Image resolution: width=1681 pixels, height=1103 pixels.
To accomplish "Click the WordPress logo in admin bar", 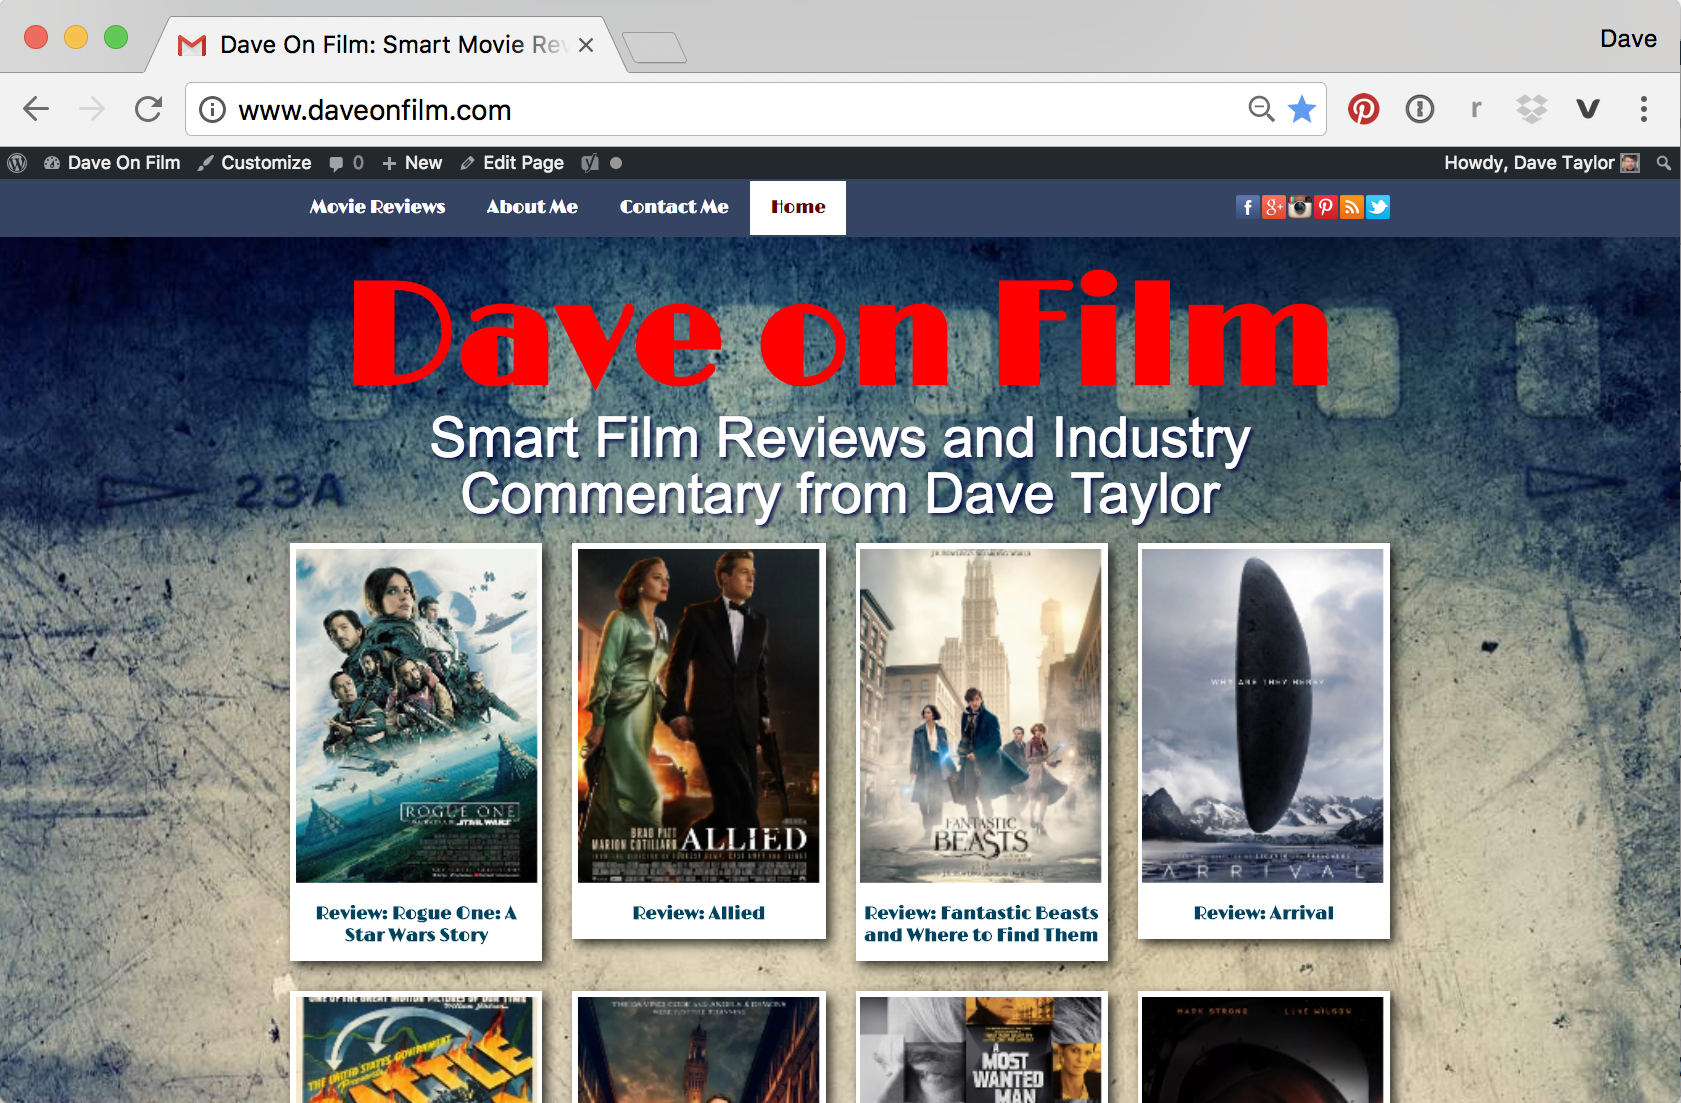I will pos(17,163).
